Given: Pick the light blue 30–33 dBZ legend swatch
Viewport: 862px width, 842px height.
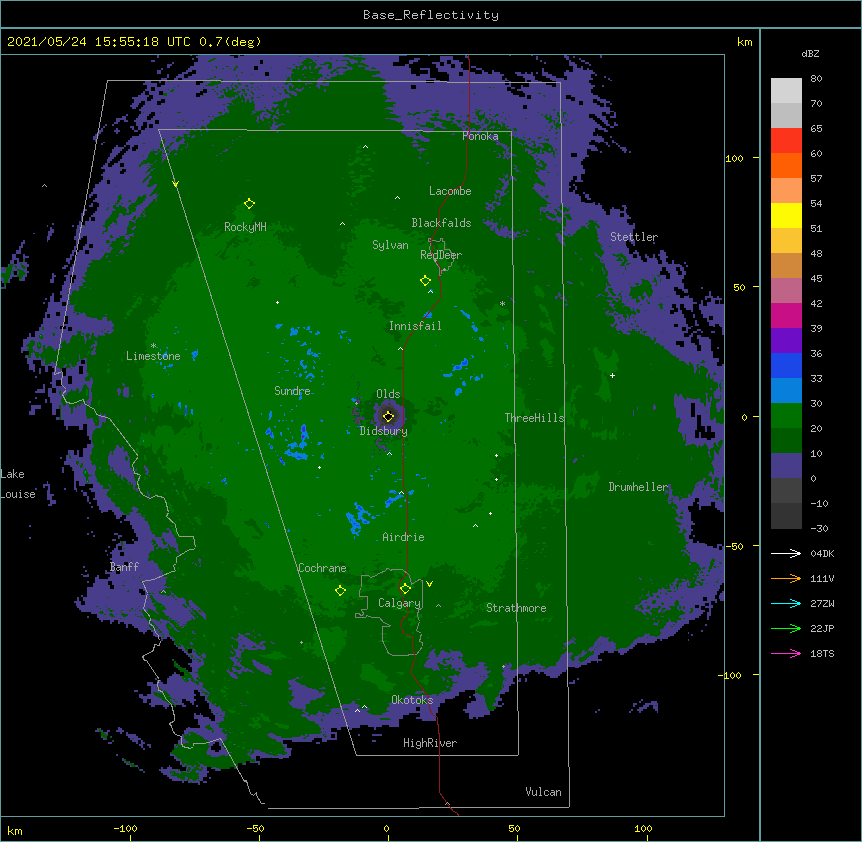Looking at the screenshot, I should pyautogui.click(x=786, y=391).
